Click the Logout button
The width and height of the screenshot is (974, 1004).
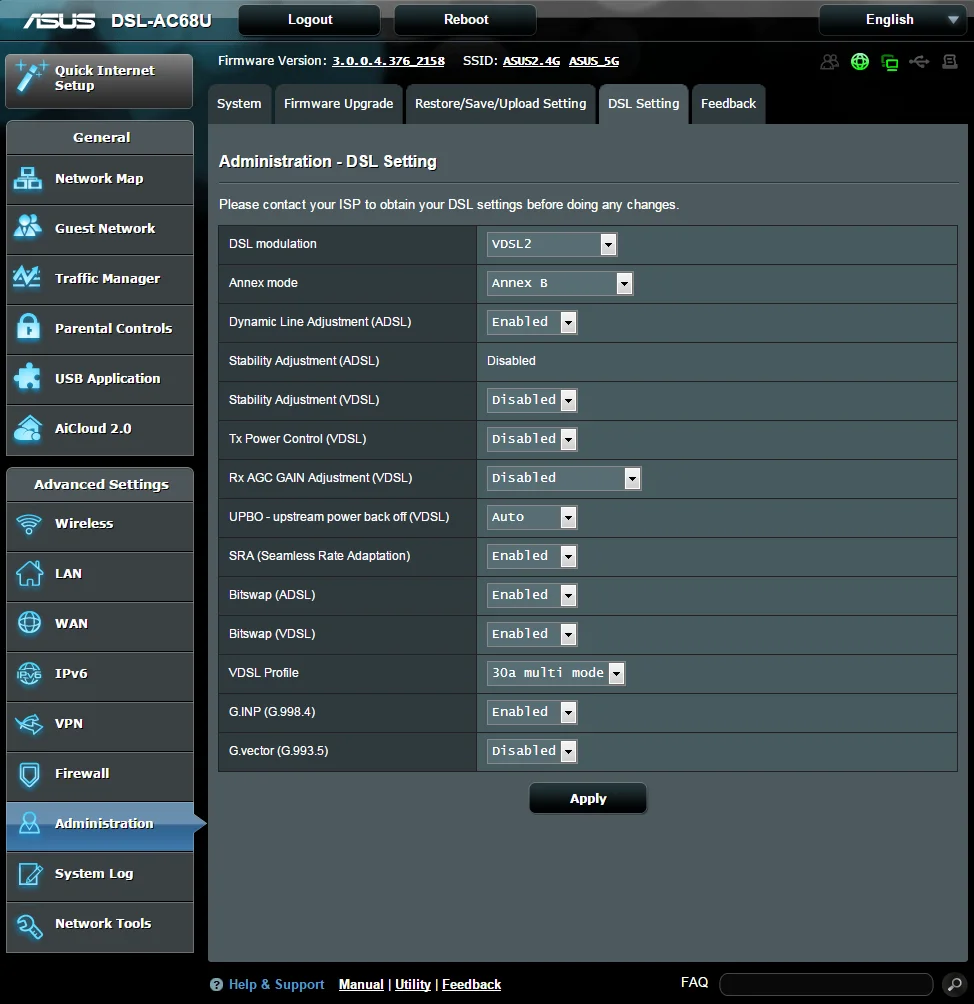point(310,20)
